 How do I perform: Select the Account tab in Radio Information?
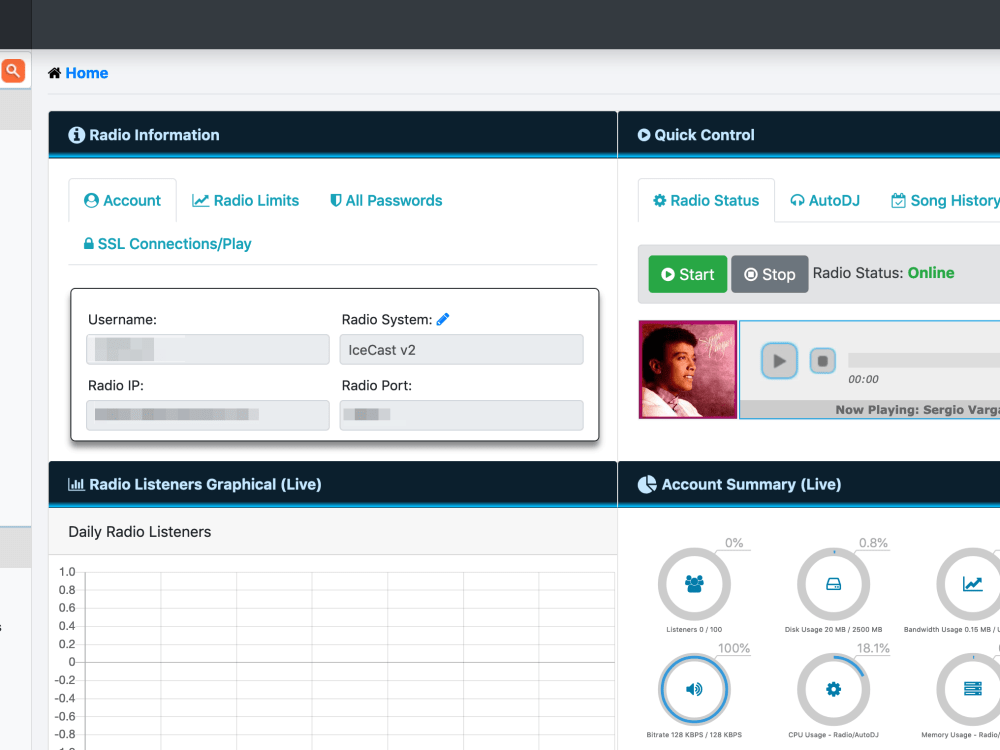pos(122,200)
